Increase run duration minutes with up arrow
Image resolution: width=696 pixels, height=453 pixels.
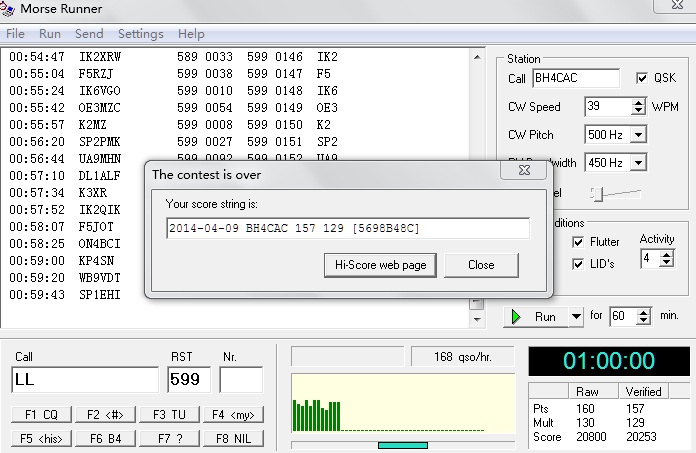click(x=644, y=312)
